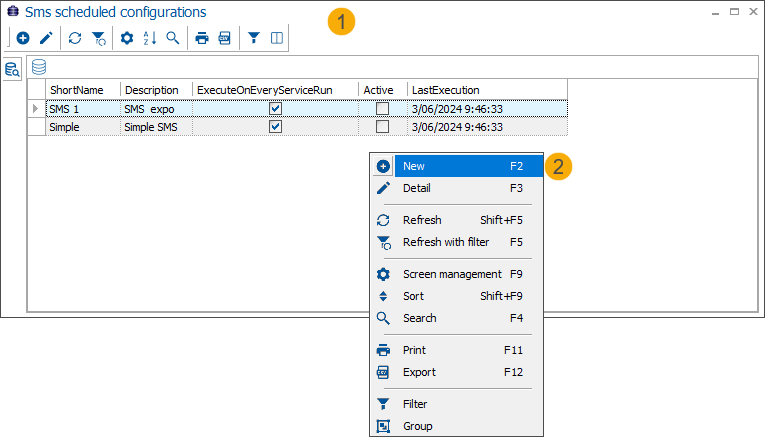Image resolution: width=765 pixels, height=437 pixels.
Task: Click the Search magnifier toolbar icon
Action: tap(173, 38)
